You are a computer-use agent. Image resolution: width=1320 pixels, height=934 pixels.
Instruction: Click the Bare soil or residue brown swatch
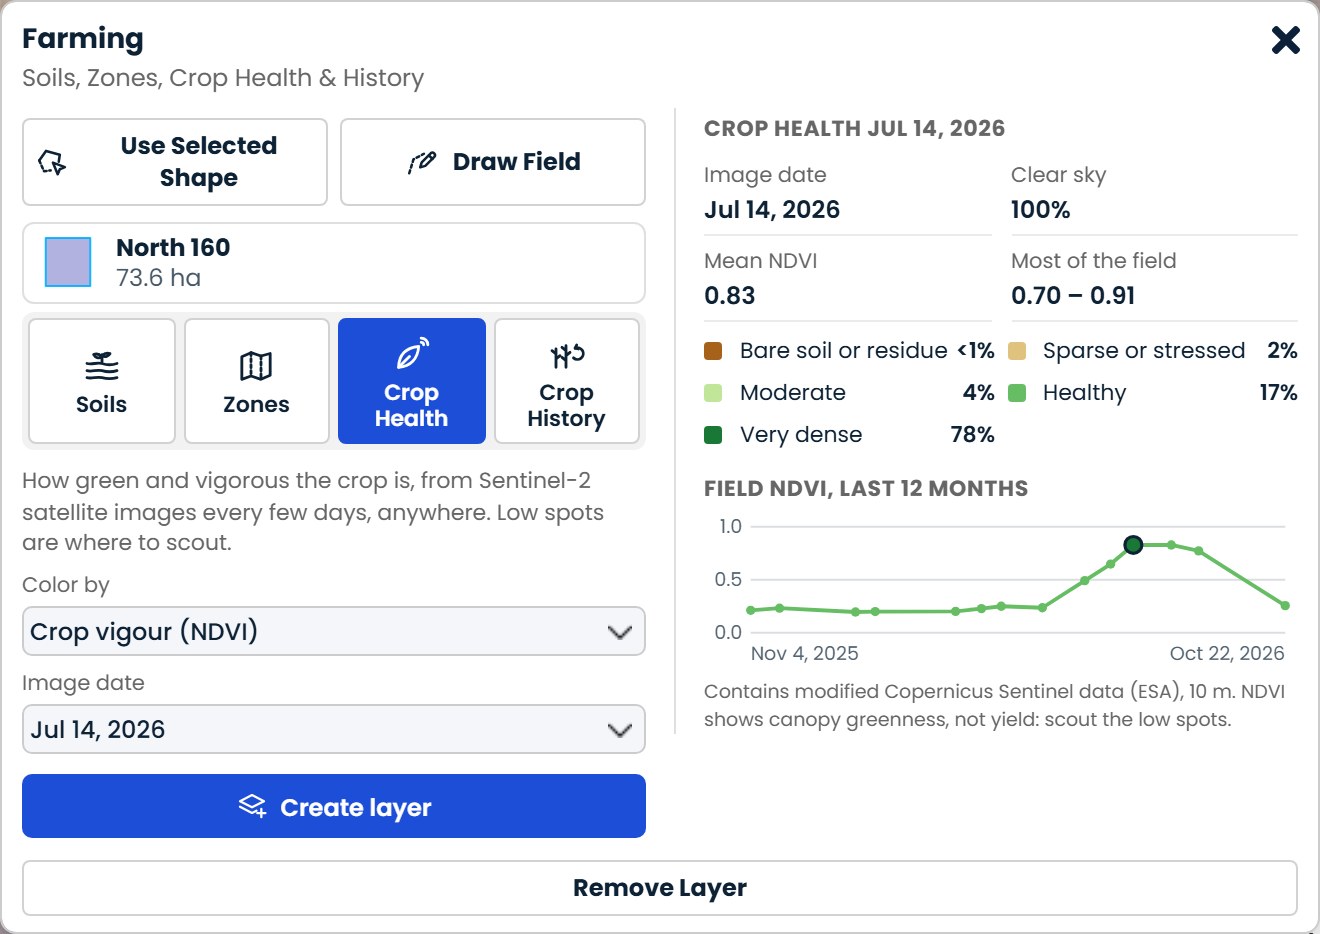tap(713, 351)
